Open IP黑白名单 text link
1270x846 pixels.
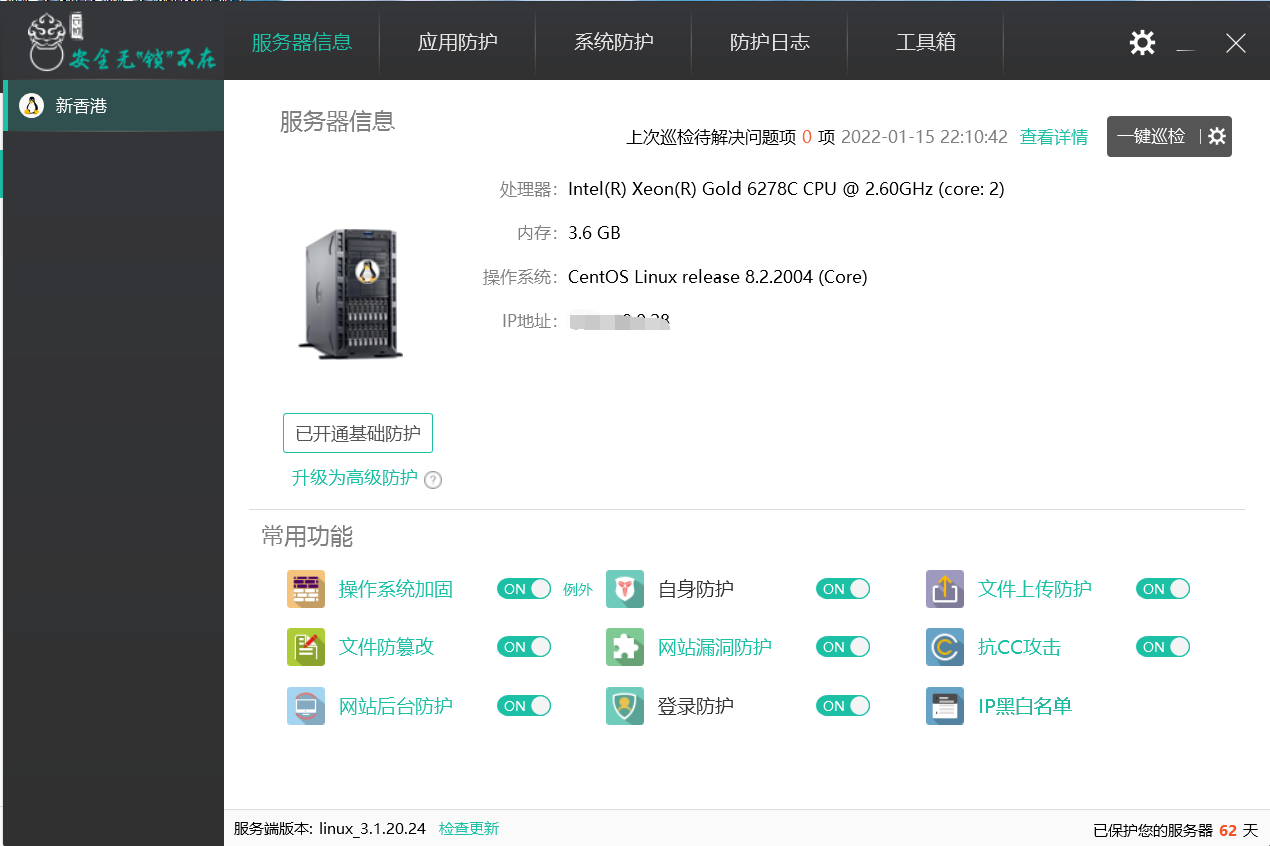(1025, 706)
